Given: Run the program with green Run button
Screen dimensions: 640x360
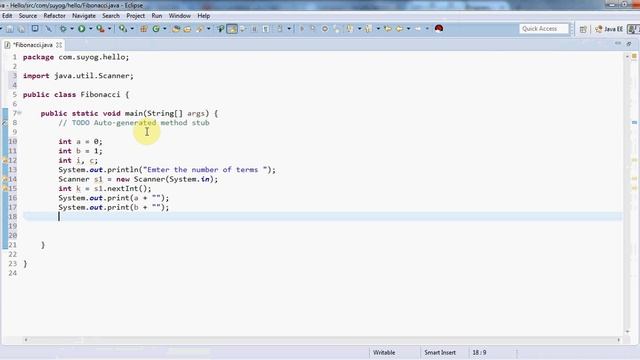Looking at the screenshot, I should (82, 29).
